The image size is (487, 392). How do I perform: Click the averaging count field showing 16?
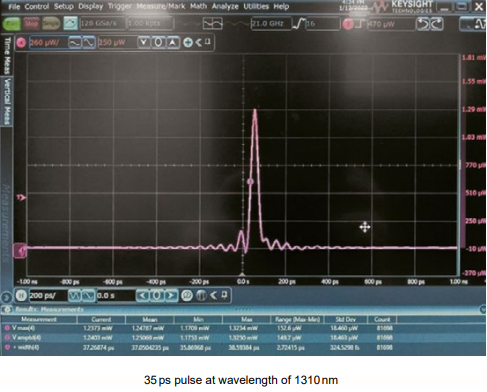click(x=322, y=24)
